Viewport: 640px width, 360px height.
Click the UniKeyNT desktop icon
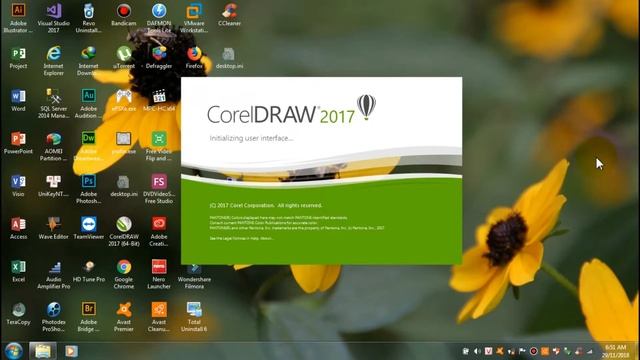point(53,185)
